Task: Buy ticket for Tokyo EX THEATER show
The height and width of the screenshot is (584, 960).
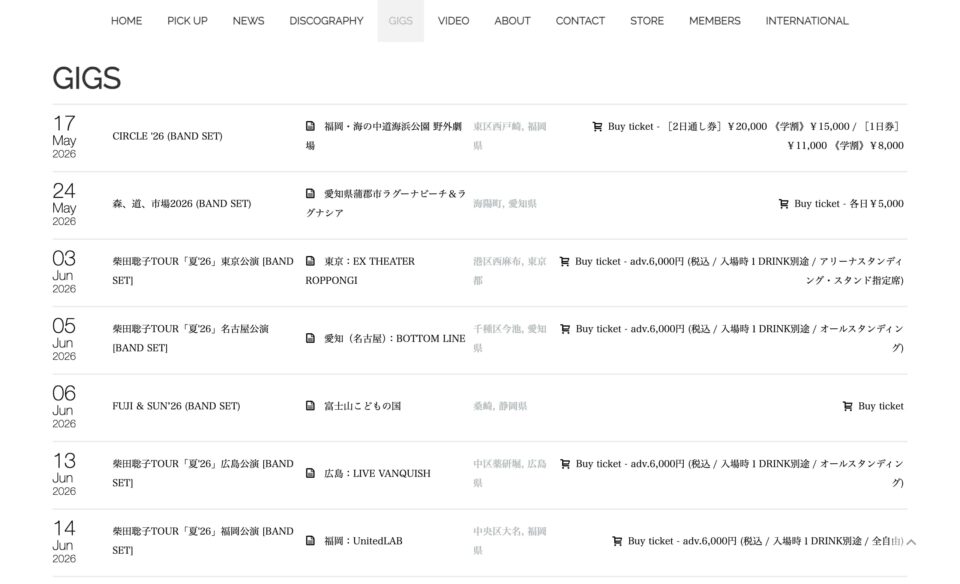Action: click(x=732, y=271)
